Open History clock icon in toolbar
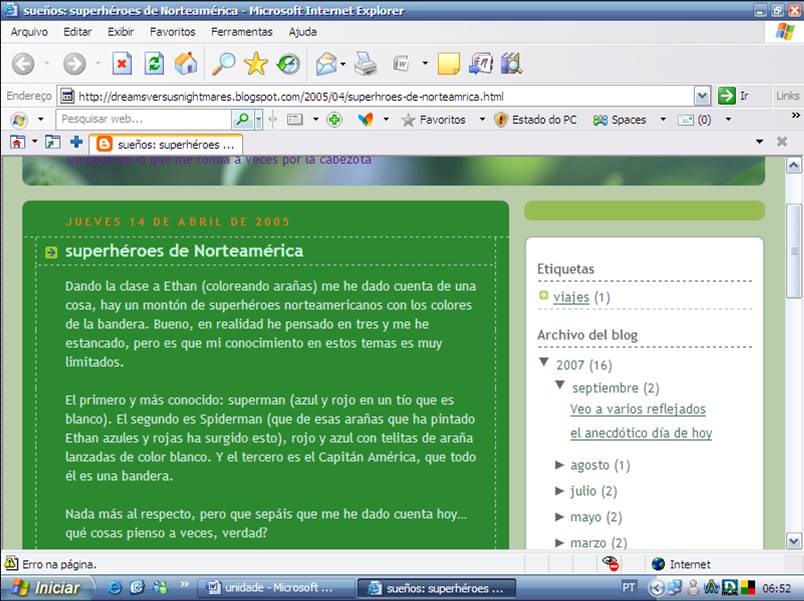The height and width of the screenshot is (601, 804). pyautogui.click(x=288, y=64)
